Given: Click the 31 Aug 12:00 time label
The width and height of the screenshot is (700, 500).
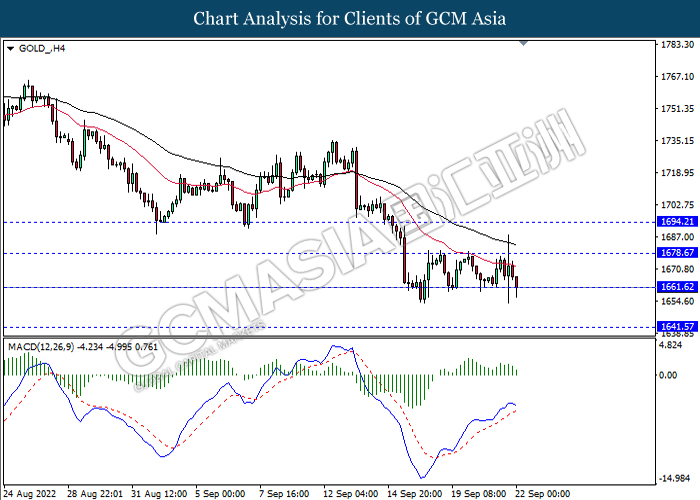Looking at the screenshot, I should (159, 494).
